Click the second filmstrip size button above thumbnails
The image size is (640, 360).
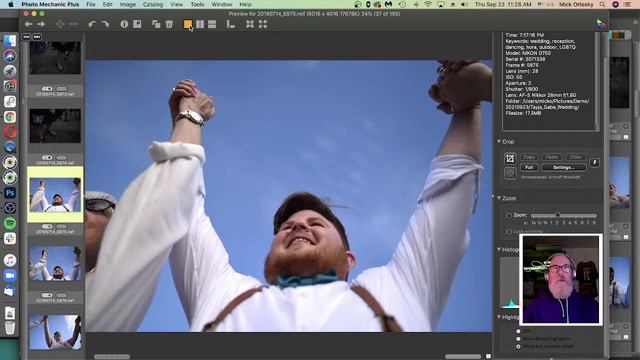(37, 37)
